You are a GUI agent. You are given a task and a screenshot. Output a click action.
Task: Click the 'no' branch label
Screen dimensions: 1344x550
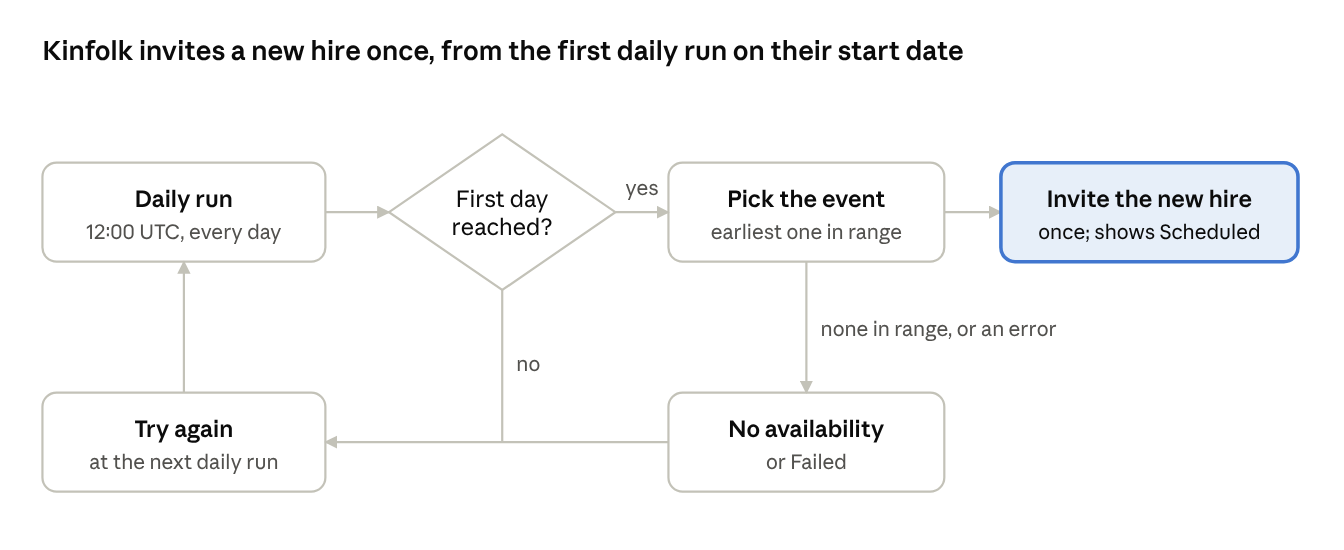[x=528, y=365]
